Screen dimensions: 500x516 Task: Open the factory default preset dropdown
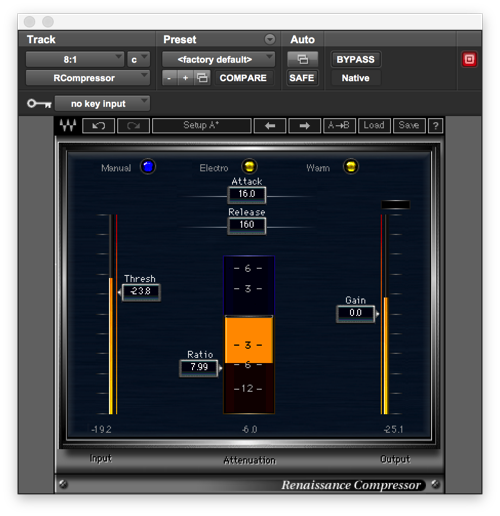click(218, 60)
